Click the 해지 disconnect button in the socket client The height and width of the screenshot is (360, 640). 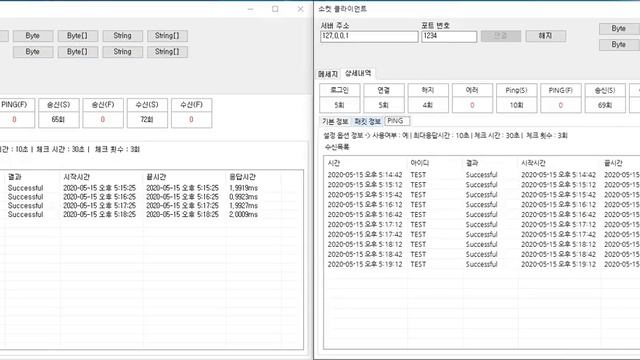[545, 36]
